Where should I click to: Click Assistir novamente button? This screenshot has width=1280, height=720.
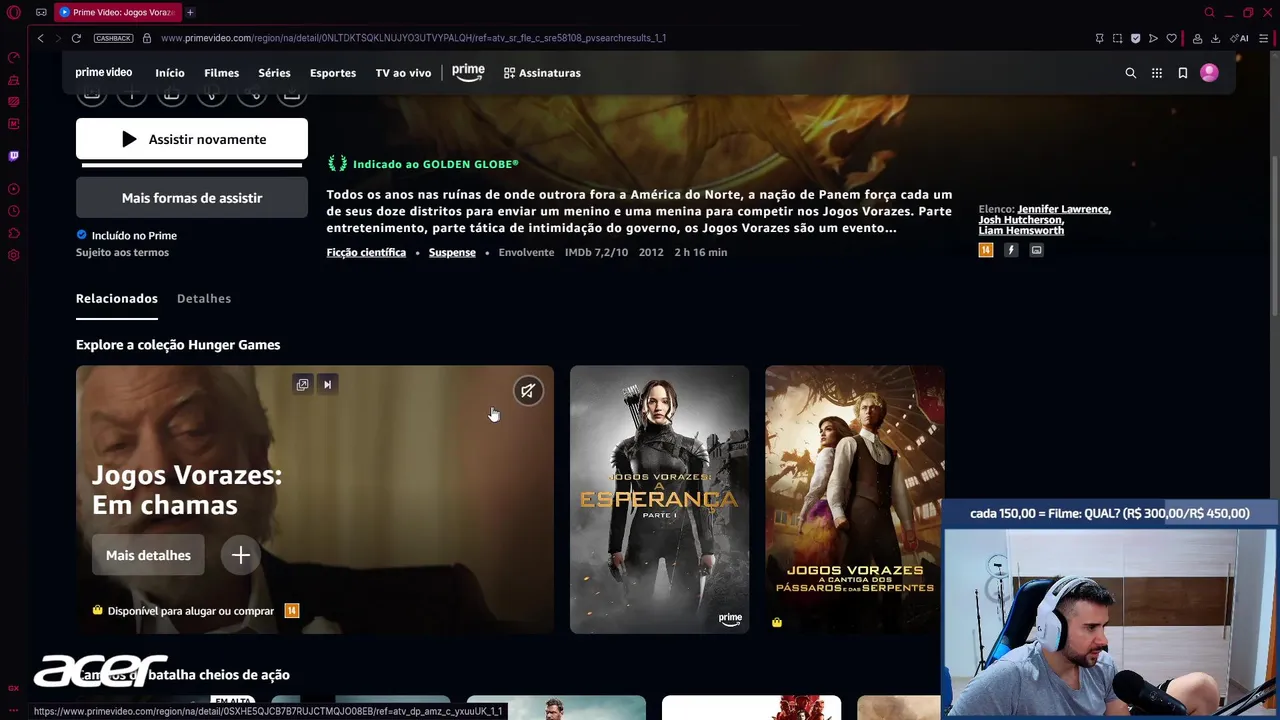(192, 139)
